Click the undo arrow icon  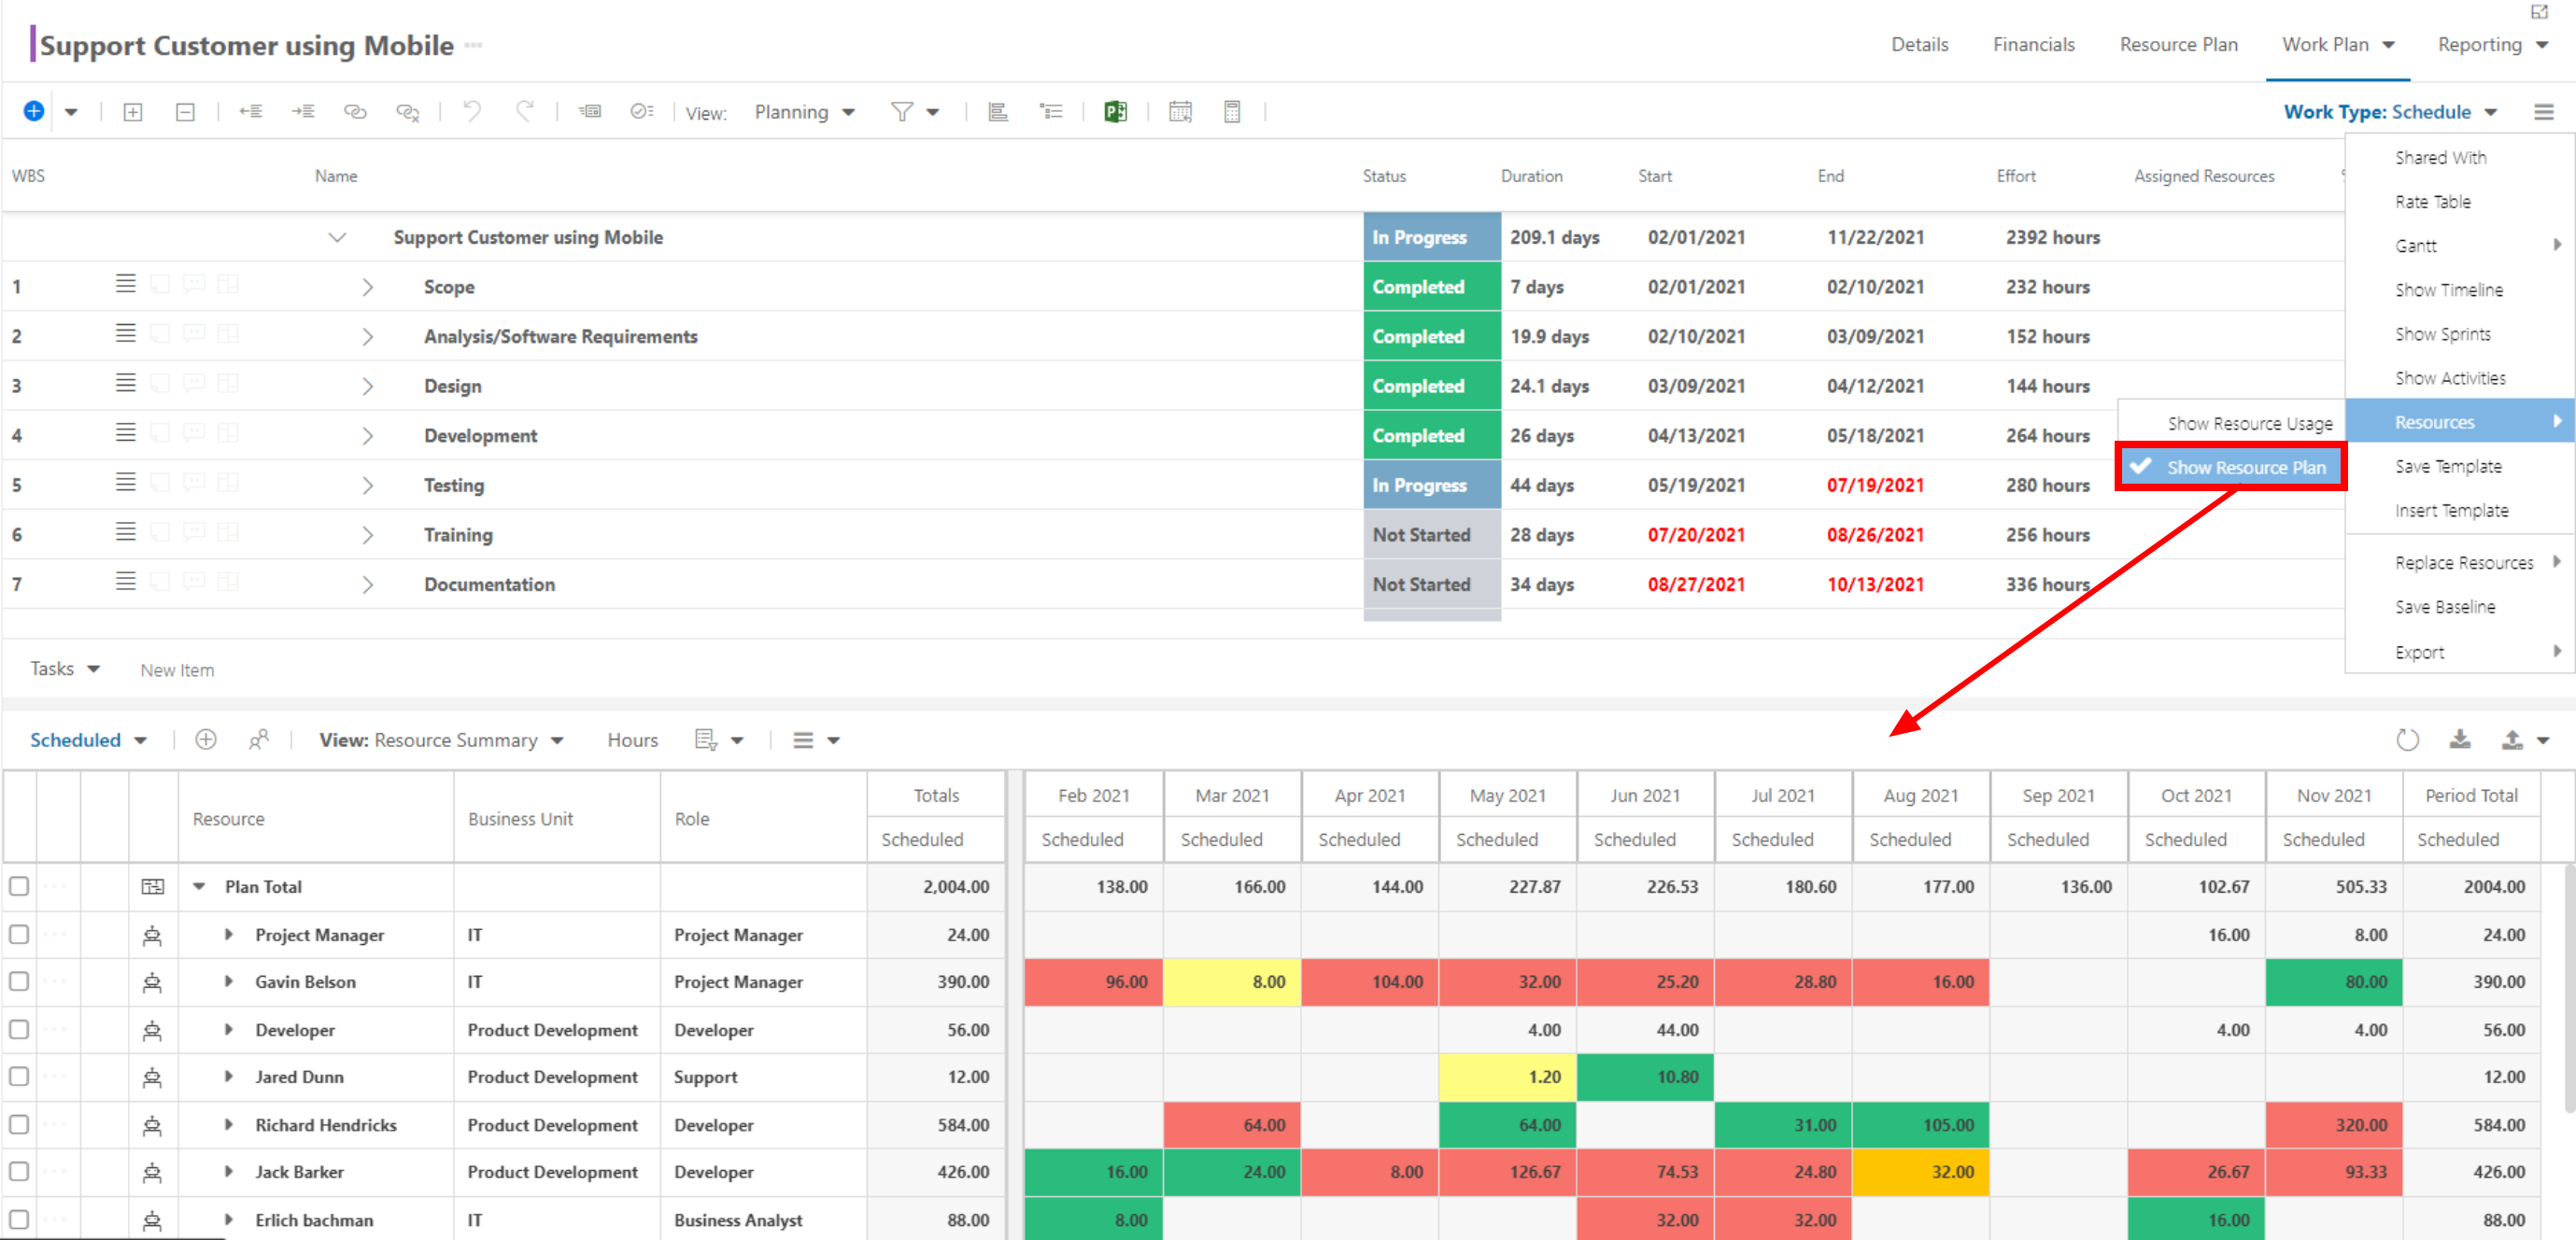click(x=472, y=110)
